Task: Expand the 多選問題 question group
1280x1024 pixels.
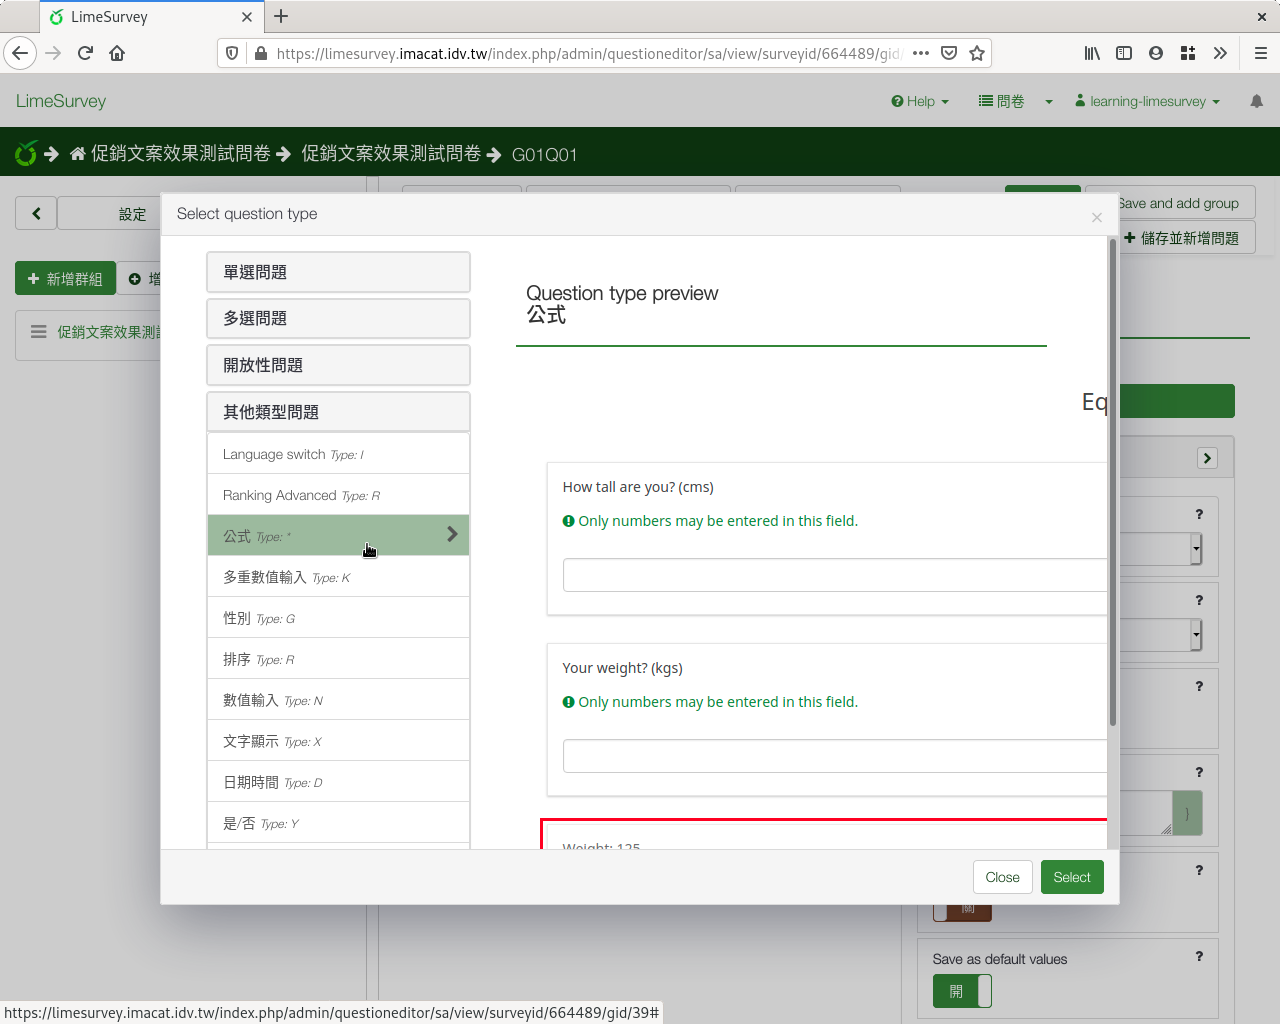Action: click(x=338, y=318)
